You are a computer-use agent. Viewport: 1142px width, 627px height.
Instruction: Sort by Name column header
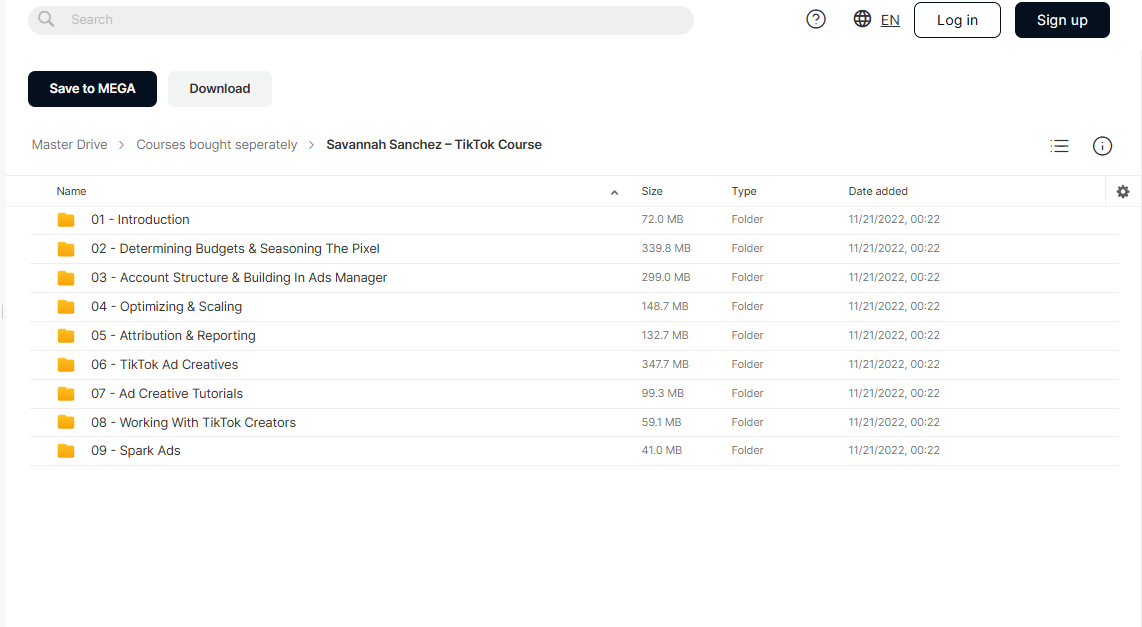[x=71, y=192]
